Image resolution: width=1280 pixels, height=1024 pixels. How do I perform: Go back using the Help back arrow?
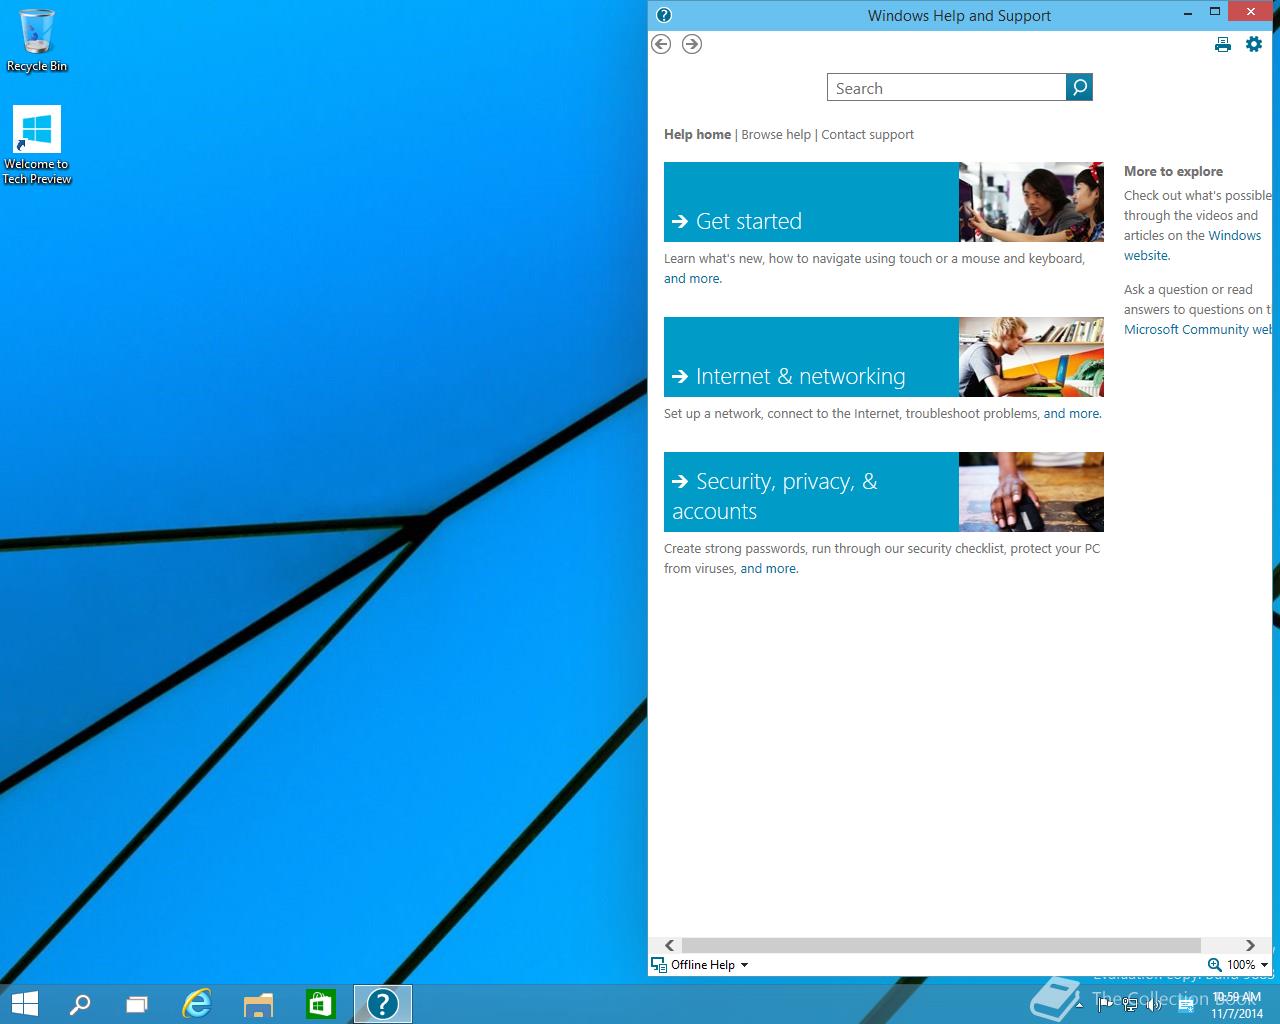click(661, 44)
